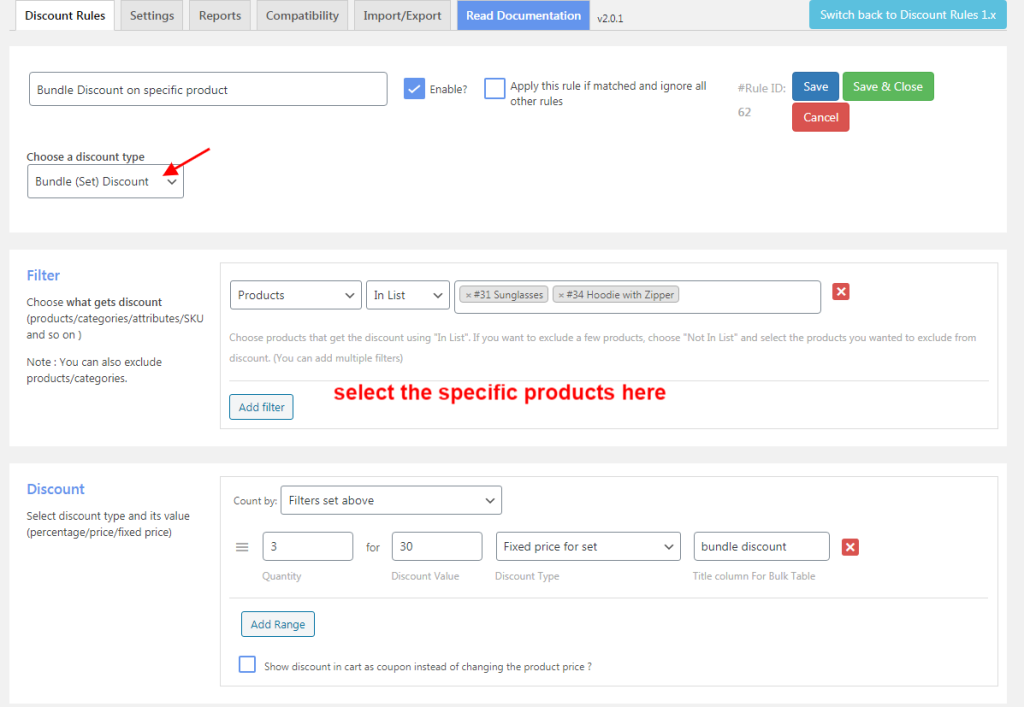Go to the Import/Export tab

click(x=402, y=15)
